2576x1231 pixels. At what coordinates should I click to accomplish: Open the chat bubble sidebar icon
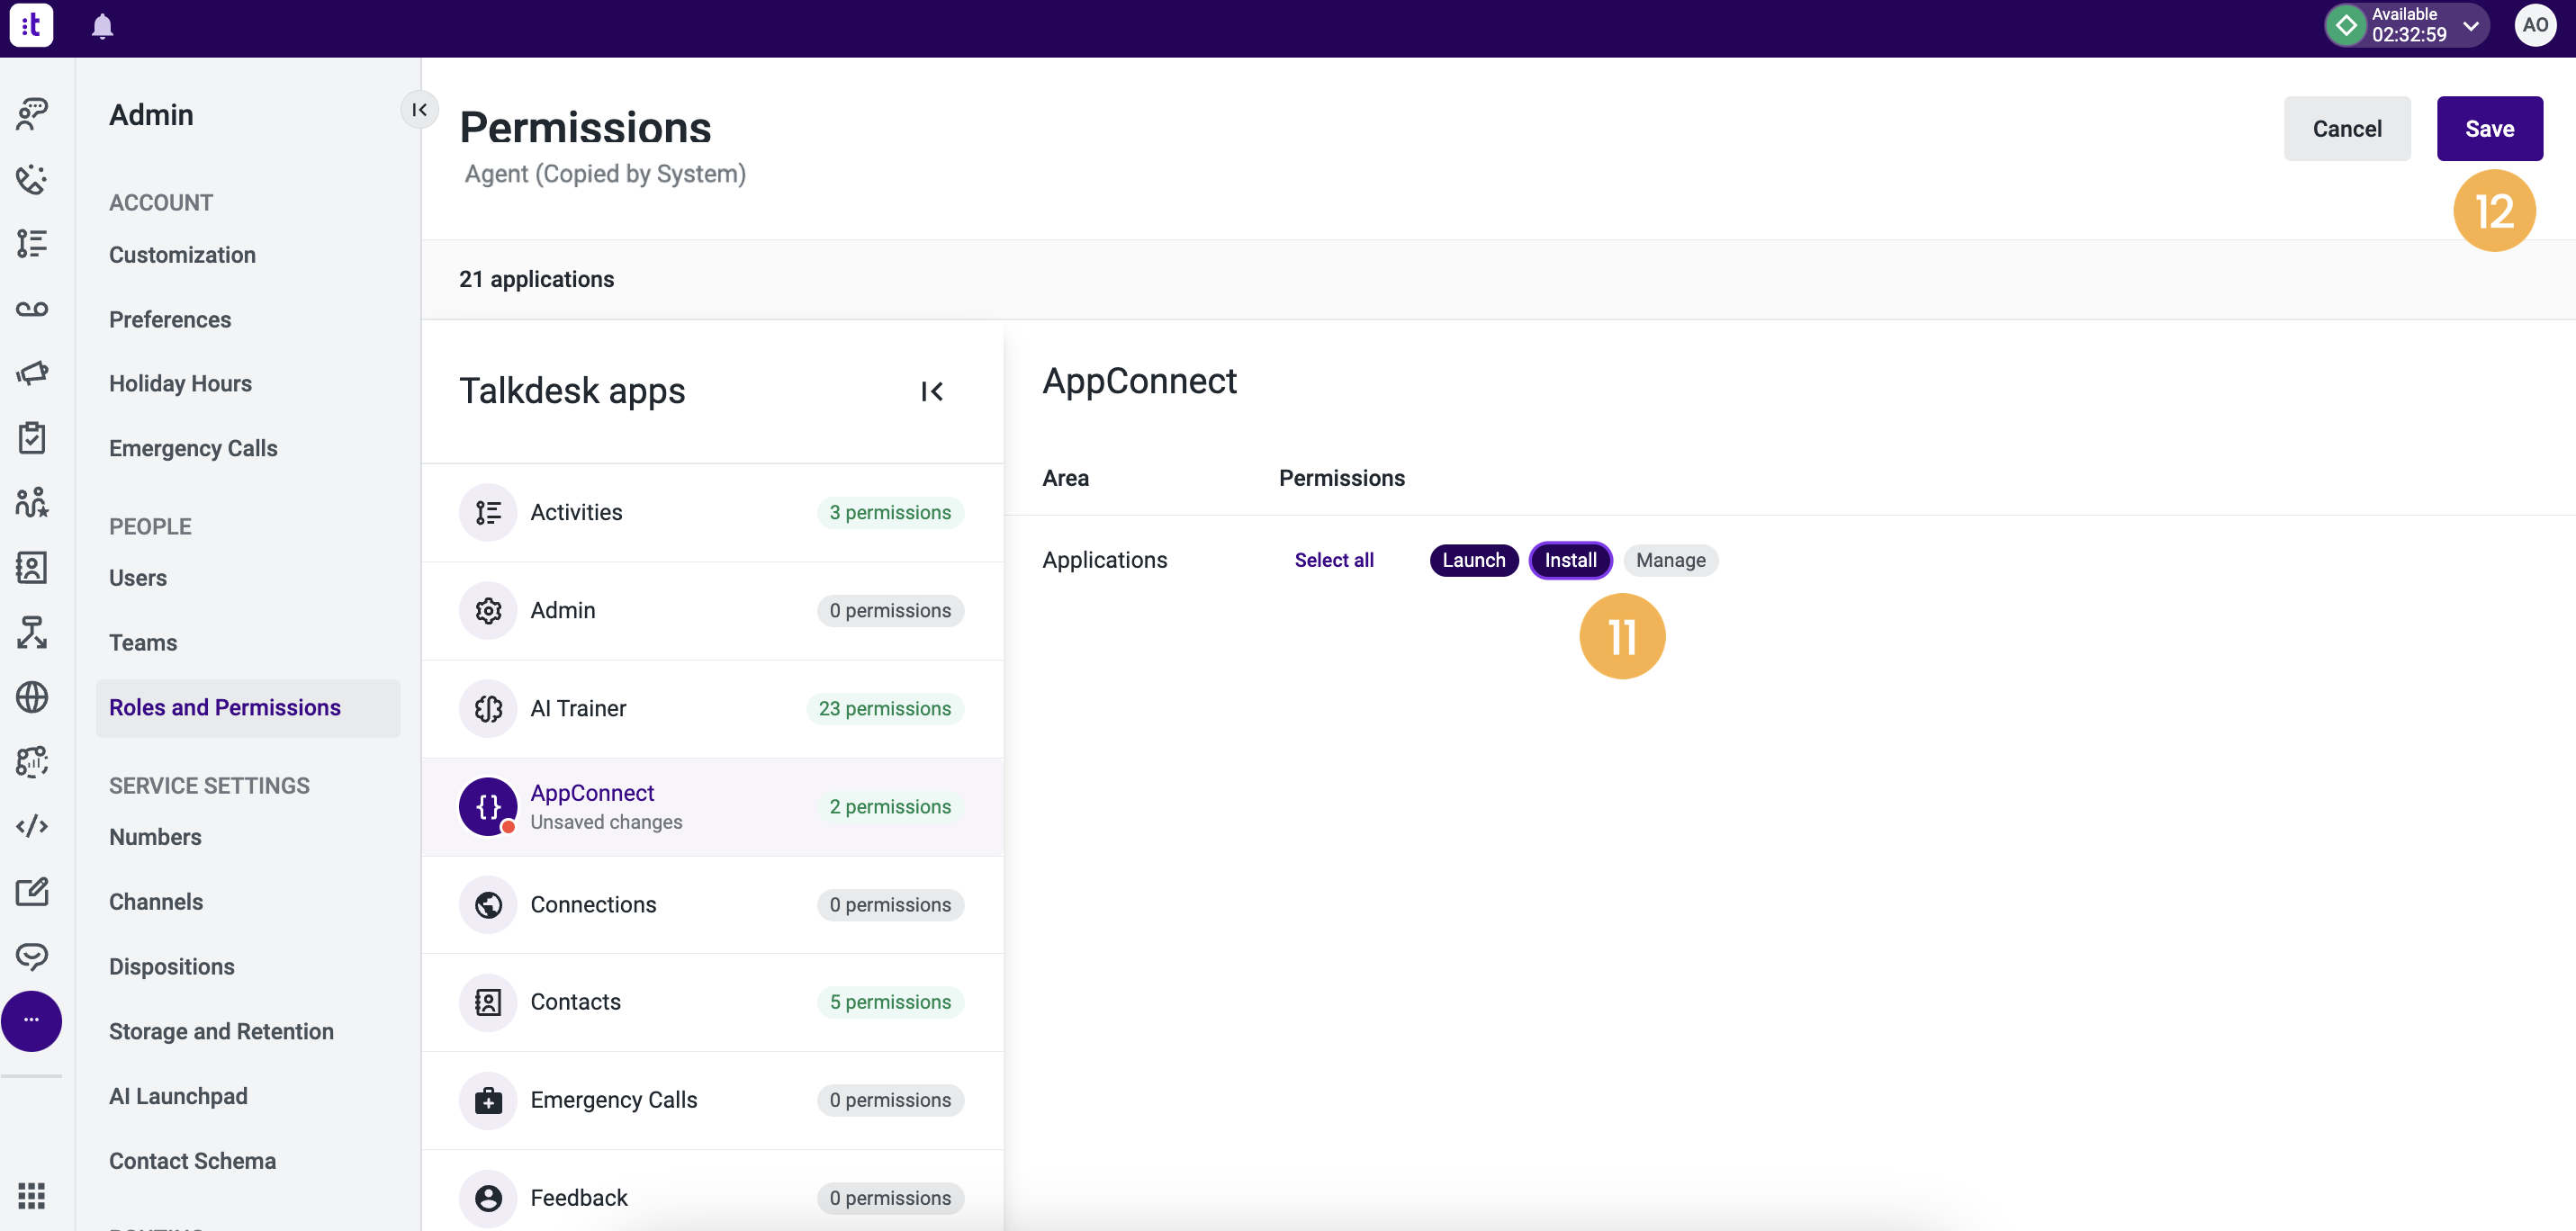[32, 956]
